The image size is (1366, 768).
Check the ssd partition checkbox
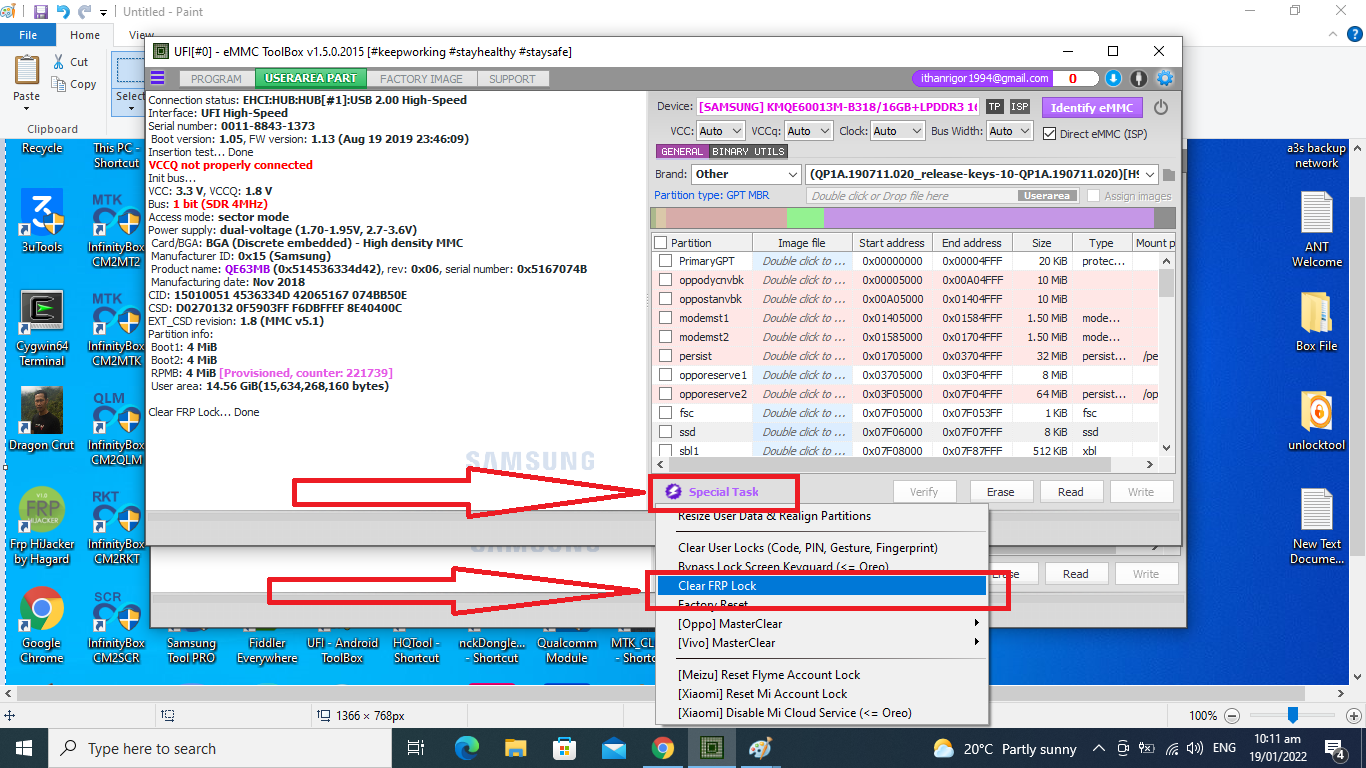665,432
